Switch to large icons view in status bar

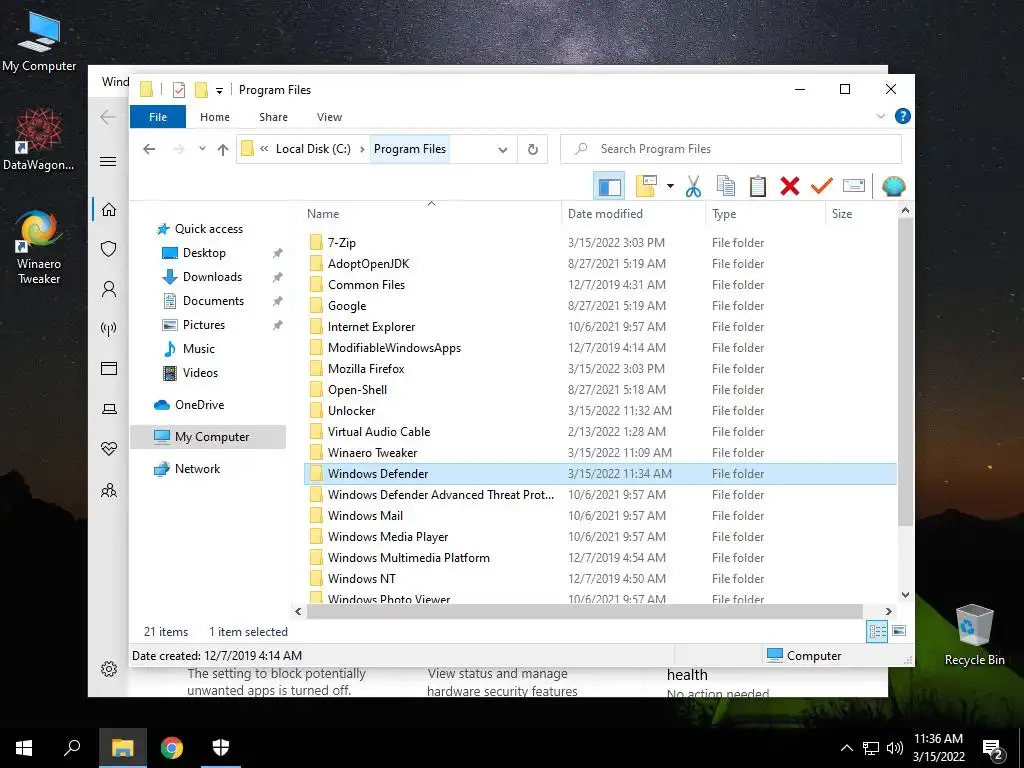point(899,631)
